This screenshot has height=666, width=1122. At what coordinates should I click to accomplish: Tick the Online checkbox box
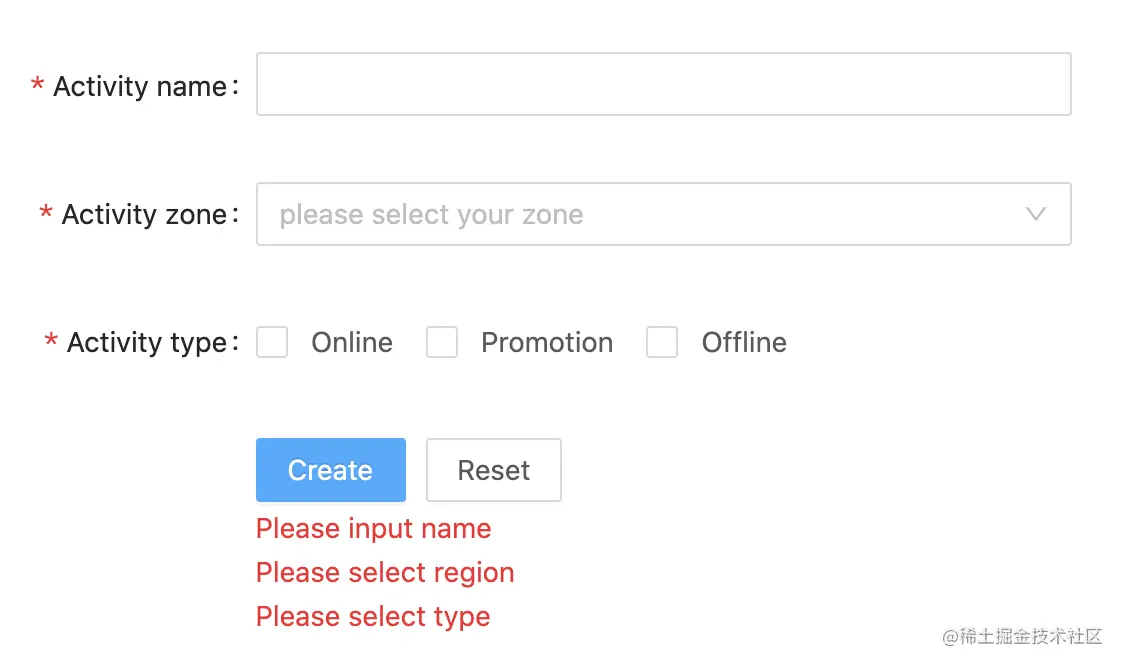click(272, 342)
